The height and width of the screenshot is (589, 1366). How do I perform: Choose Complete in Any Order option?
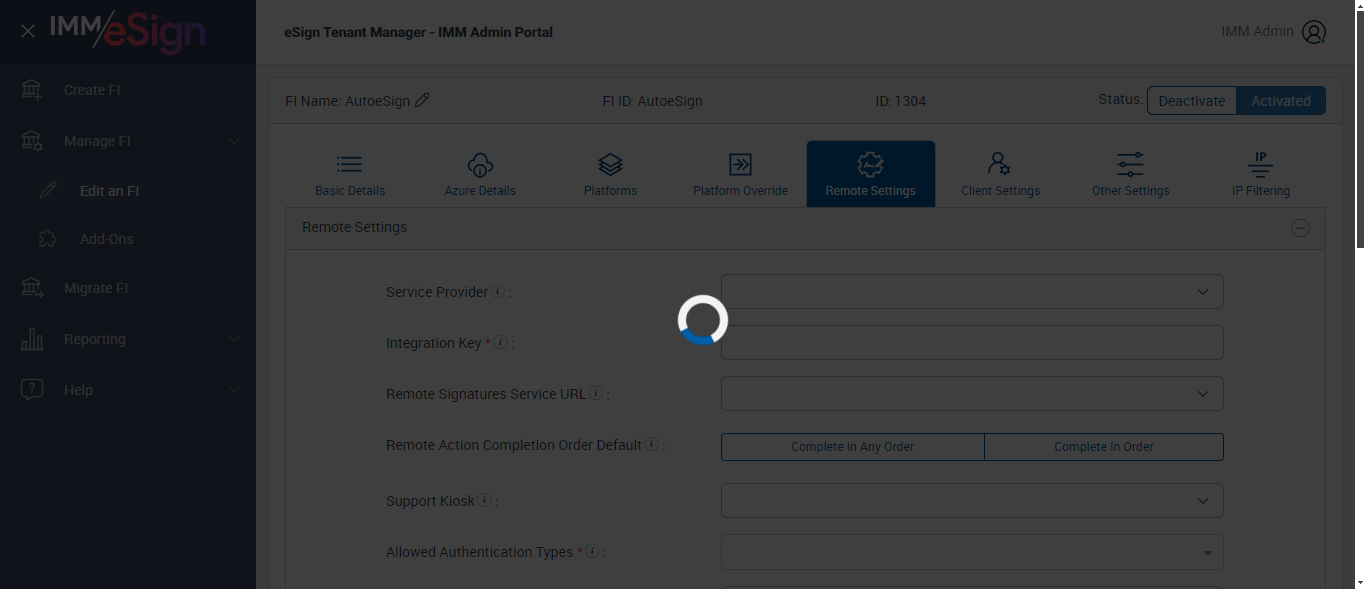pyautogui.click(x=853, y=447)
